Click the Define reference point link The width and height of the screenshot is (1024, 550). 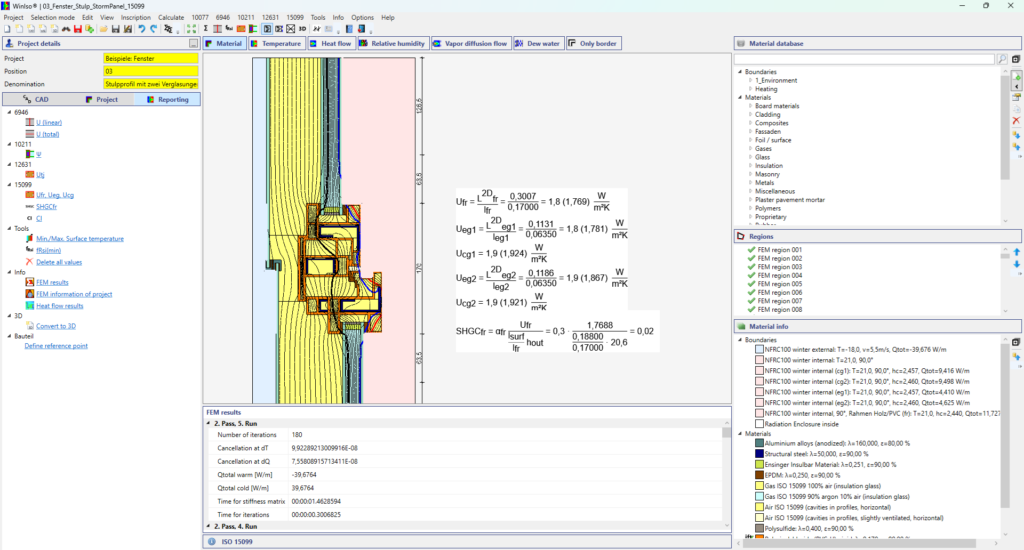56,346
